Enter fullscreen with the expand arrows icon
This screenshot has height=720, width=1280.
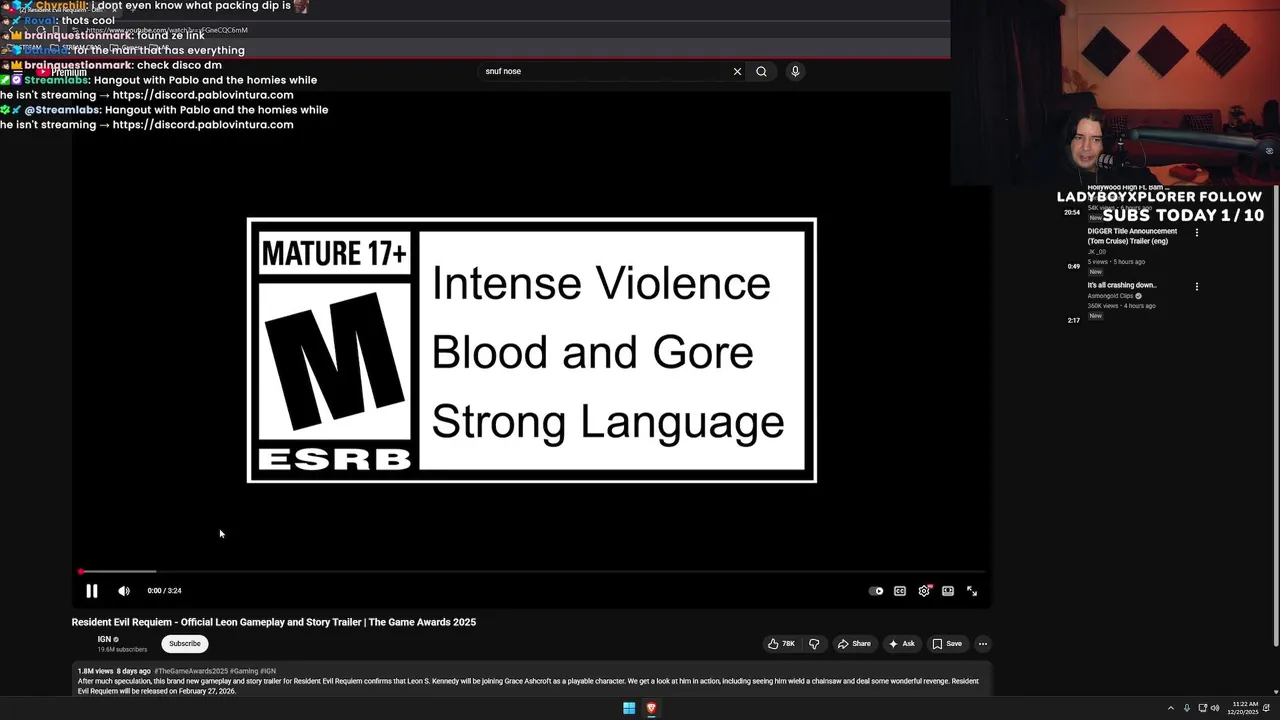(x=972, y=591)
